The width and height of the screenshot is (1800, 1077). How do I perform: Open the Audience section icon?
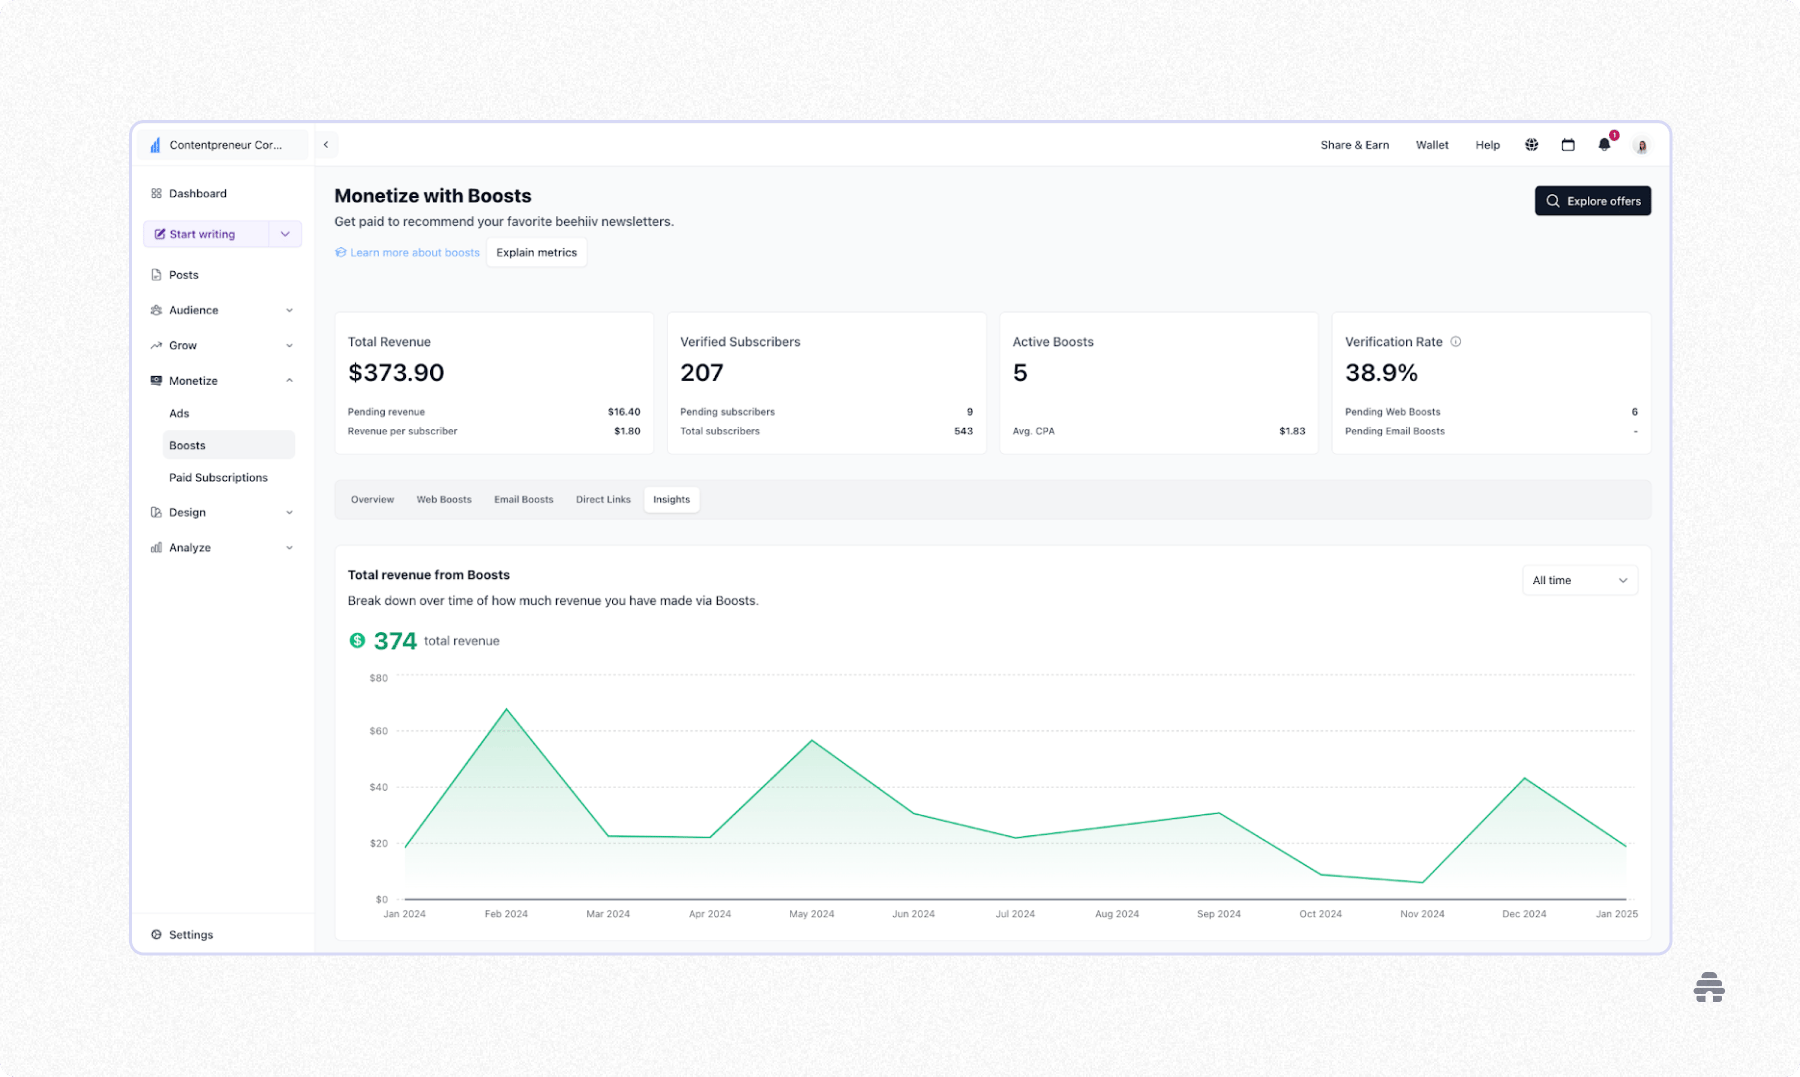coord(156,310)
